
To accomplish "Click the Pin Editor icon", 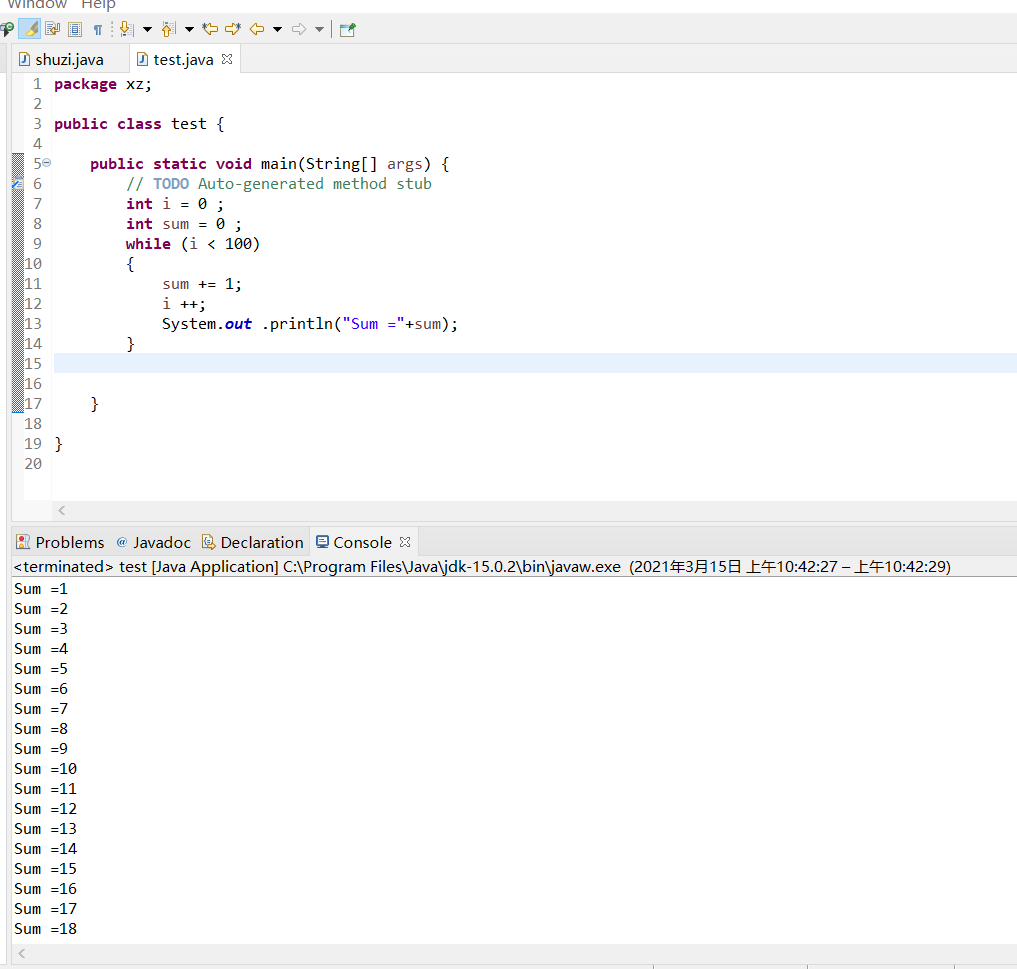I will [x=348, y=29].
